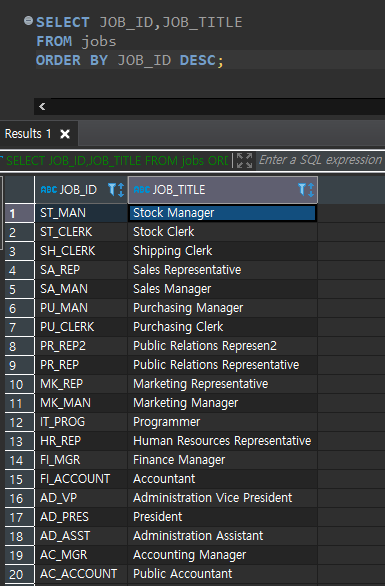Sort by JOB_TITLE column arrows
The width and height of the screenshot is (385, 586).
(x=311, y=190)
